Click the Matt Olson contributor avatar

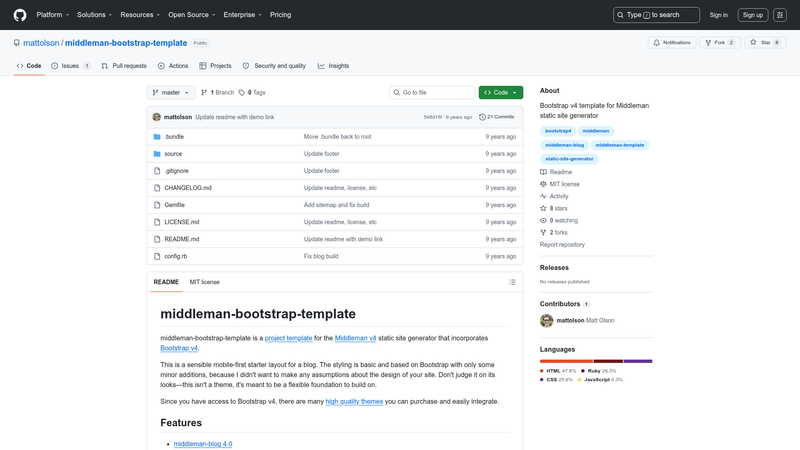(546, 320)
